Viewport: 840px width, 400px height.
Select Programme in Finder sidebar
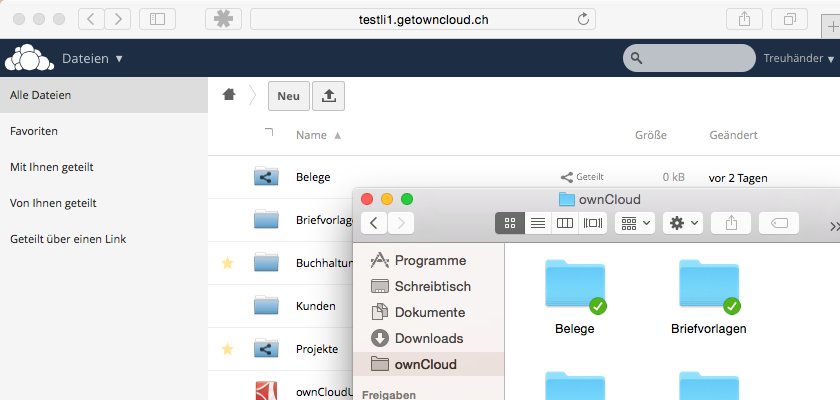(x=429, y=260)
